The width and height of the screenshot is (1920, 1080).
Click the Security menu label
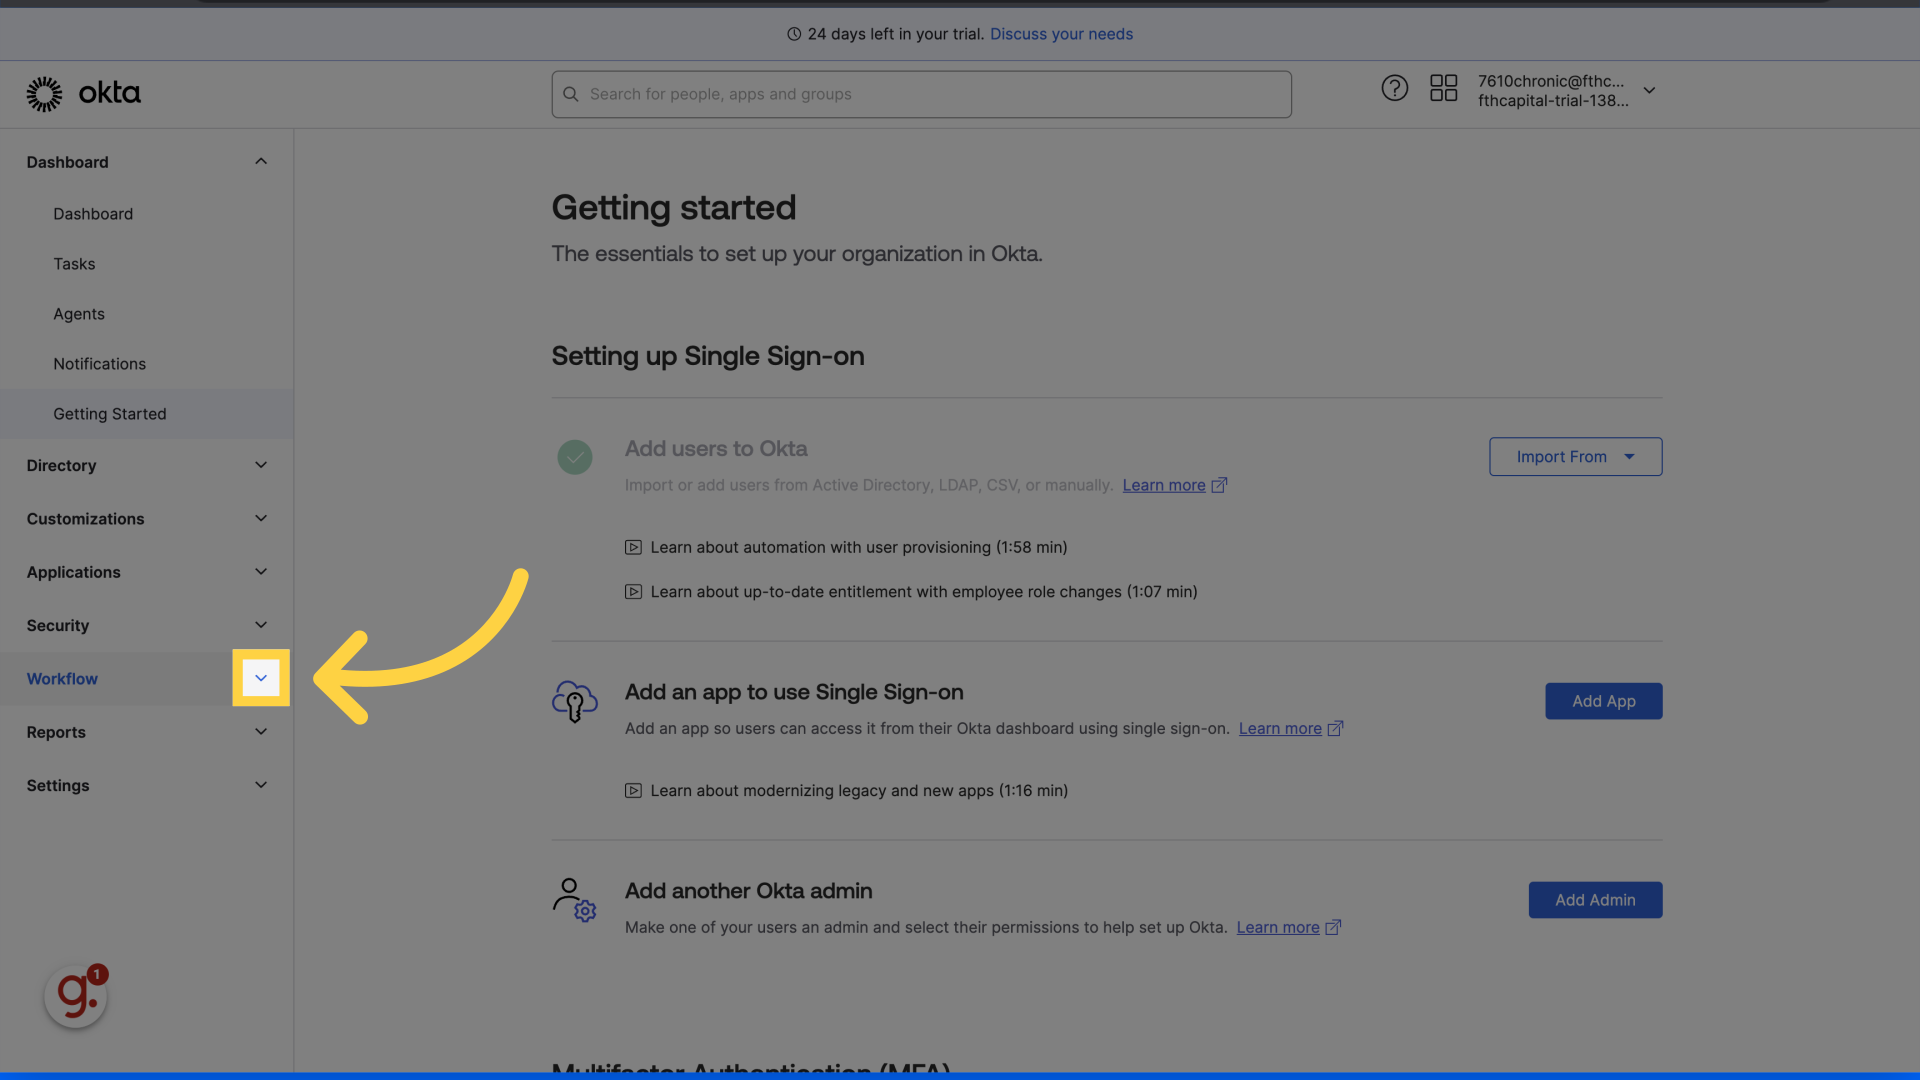[58, 626]
